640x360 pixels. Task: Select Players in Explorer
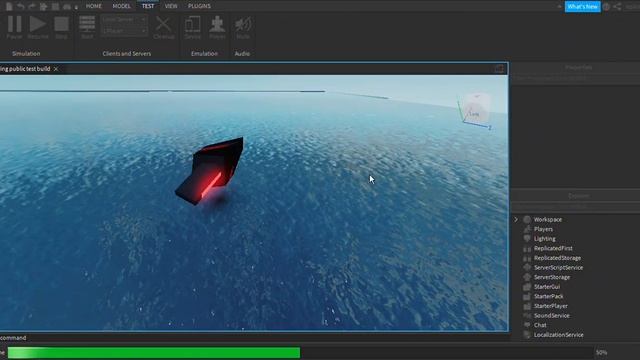coord(543,229)
